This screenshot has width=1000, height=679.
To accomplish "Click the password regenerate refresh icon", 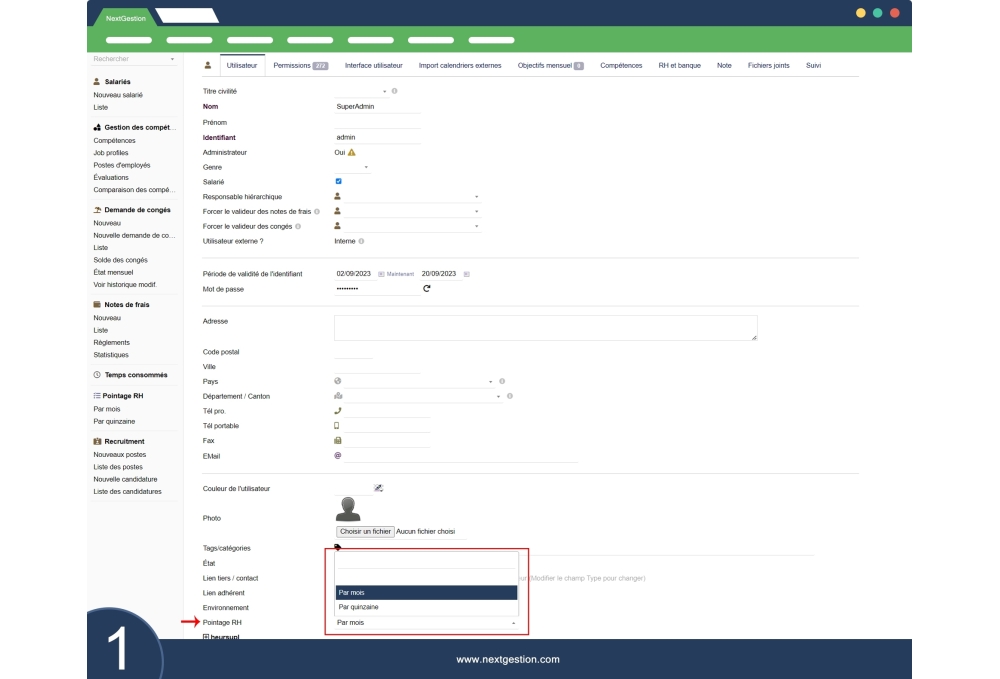I will click(427, 289).
